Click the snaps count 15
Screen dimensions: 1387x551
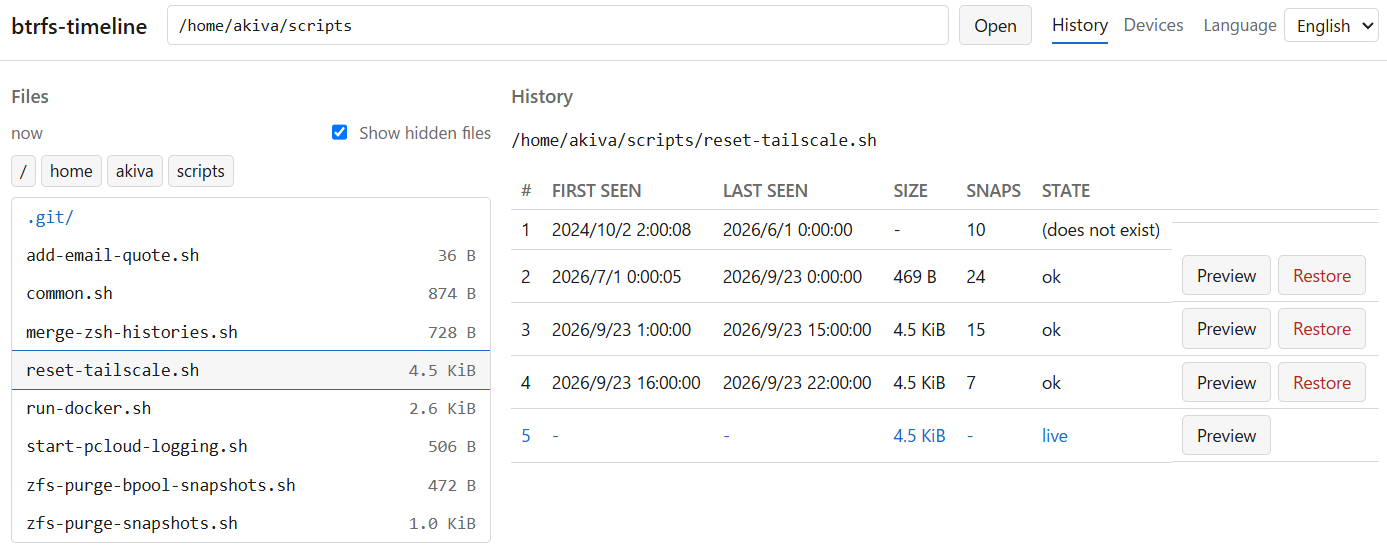[976, 329]
